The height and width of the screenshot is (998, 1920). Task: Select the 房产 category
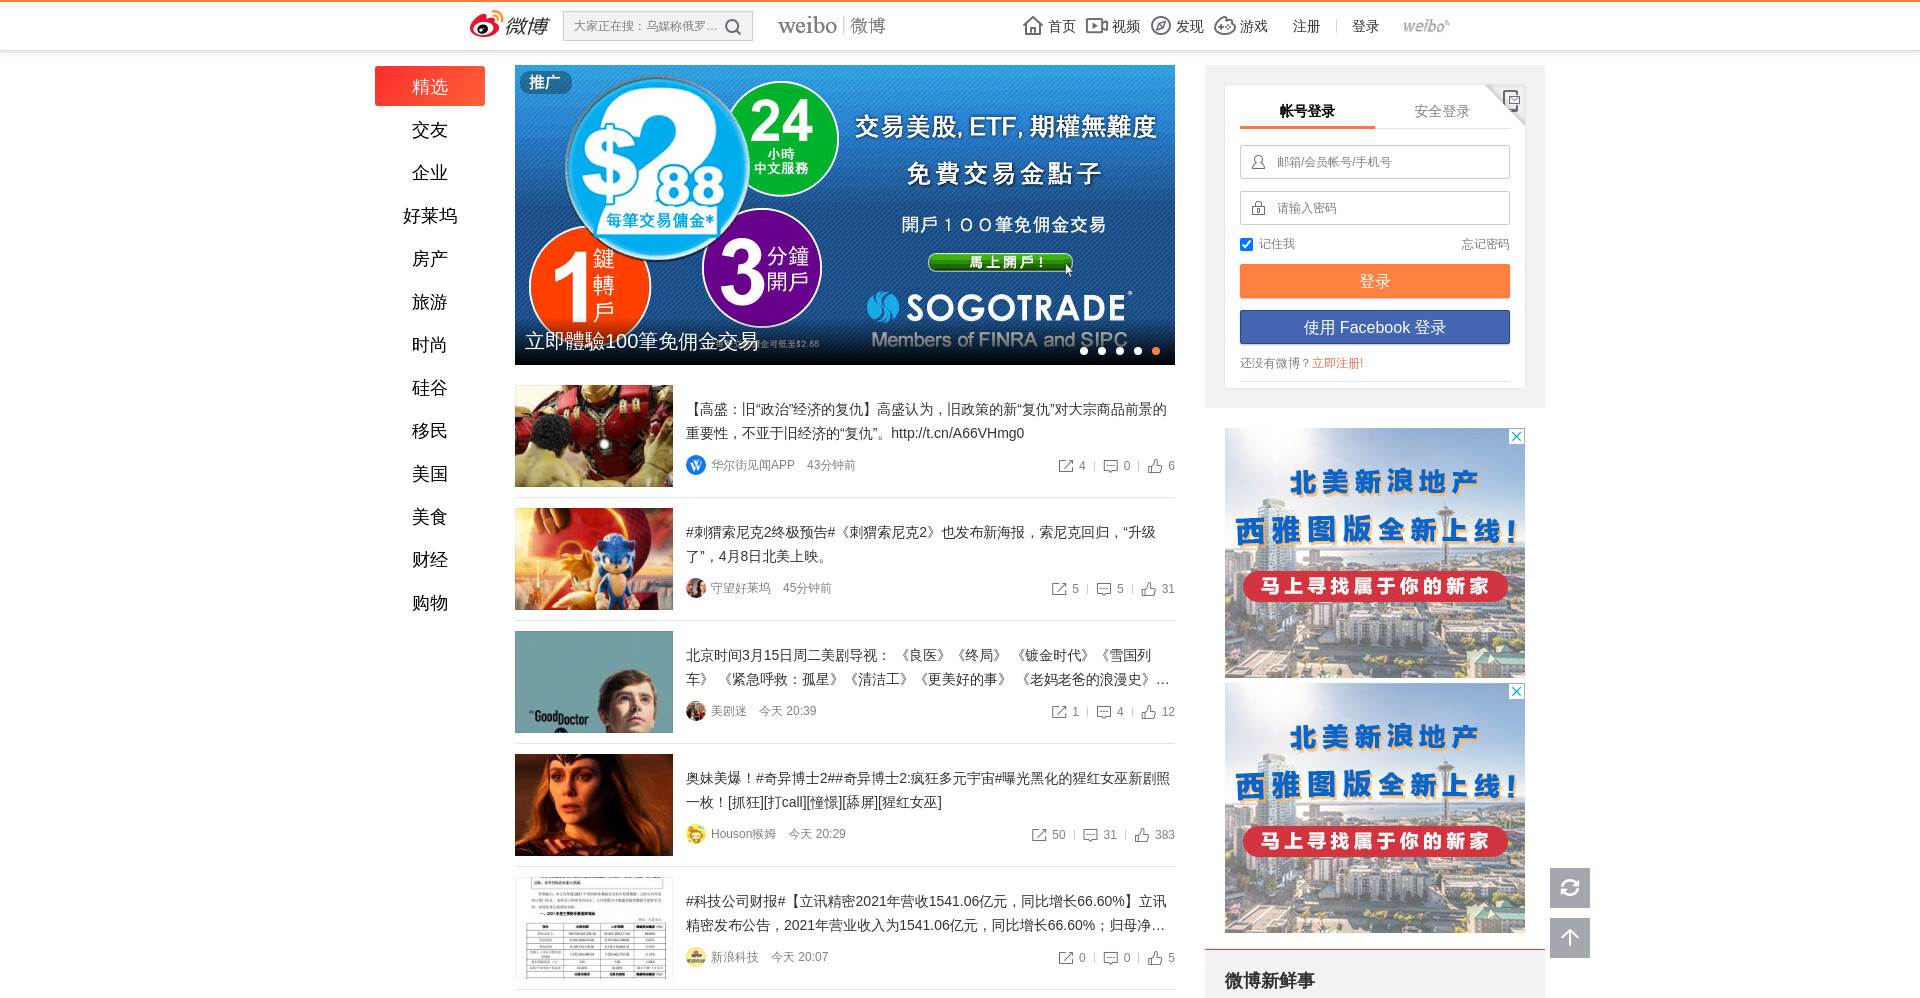click(430, 259)
